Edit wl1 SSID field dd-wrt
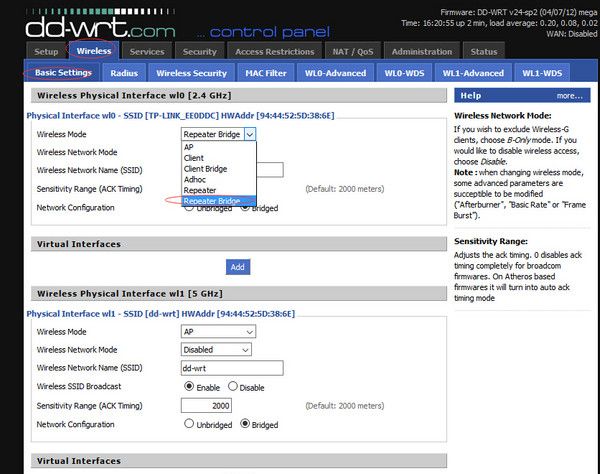 (x=232, y=368)
